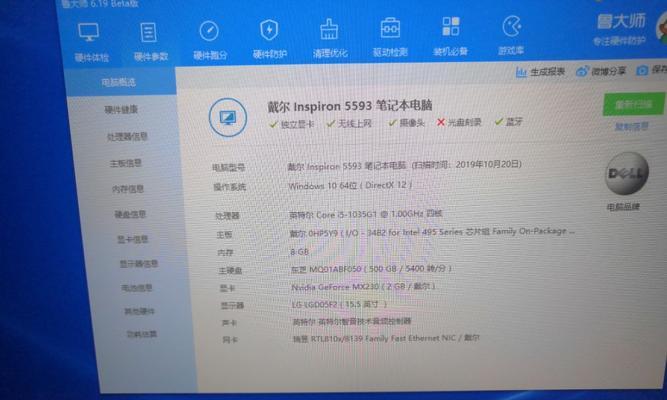Click the 保存截屏 camera icon
Viewport: 667px width, 400px height.
point(642,70)
